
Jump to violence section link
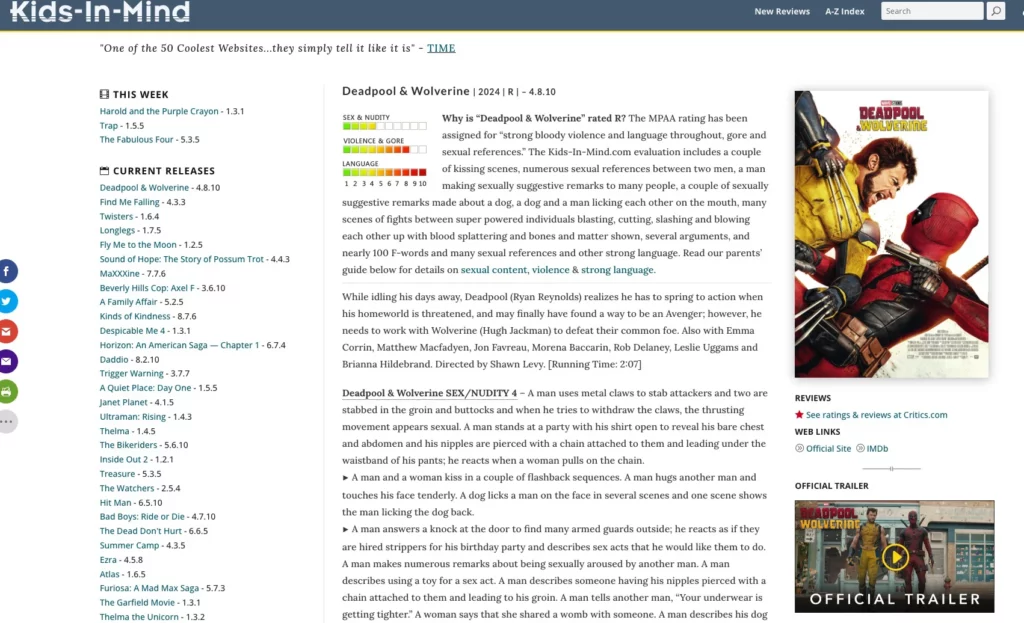tap(551, 270)
